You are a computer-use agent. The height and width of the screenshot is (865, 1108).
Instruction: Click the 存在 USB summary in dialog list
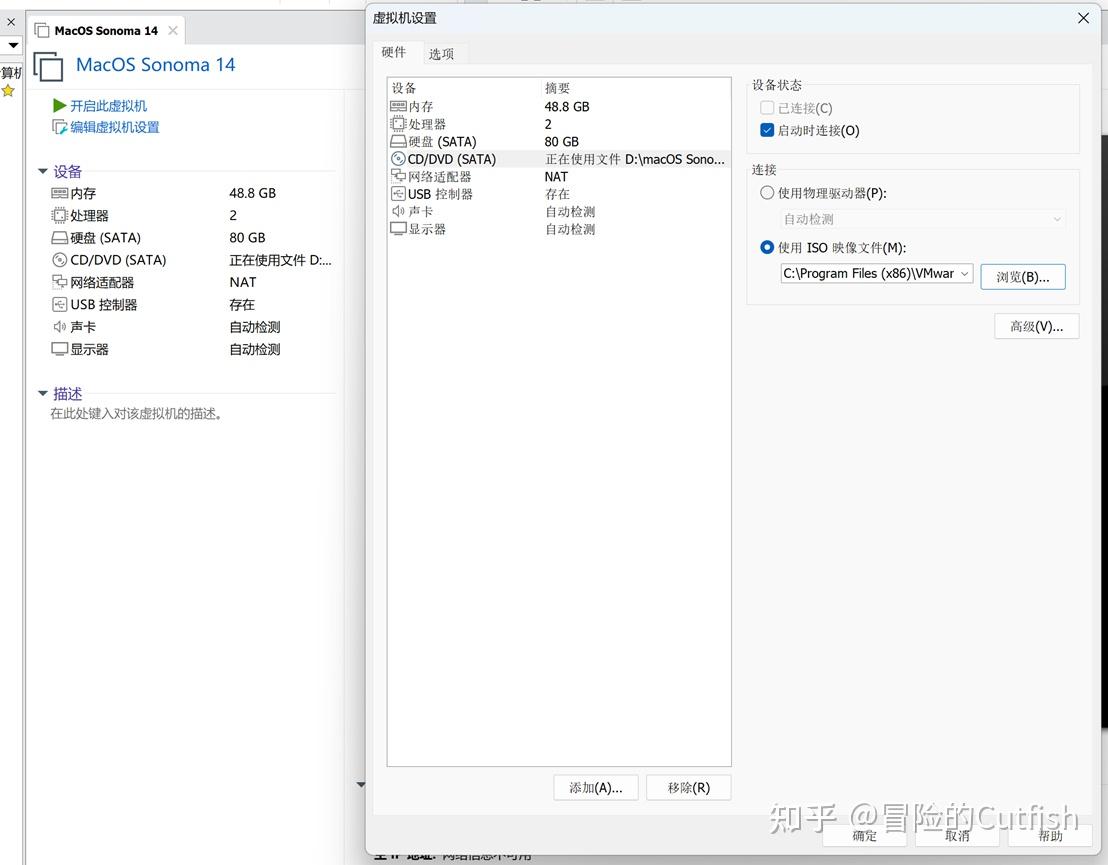[x=558, y=194]
